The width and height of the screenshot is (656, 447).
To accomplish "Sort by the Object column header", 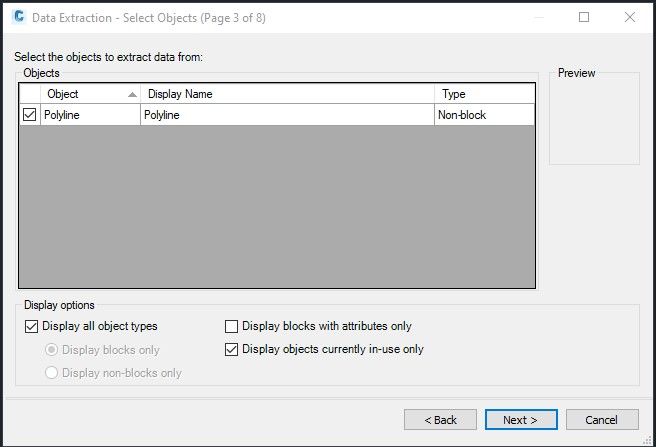I will (x=80, y=94).
